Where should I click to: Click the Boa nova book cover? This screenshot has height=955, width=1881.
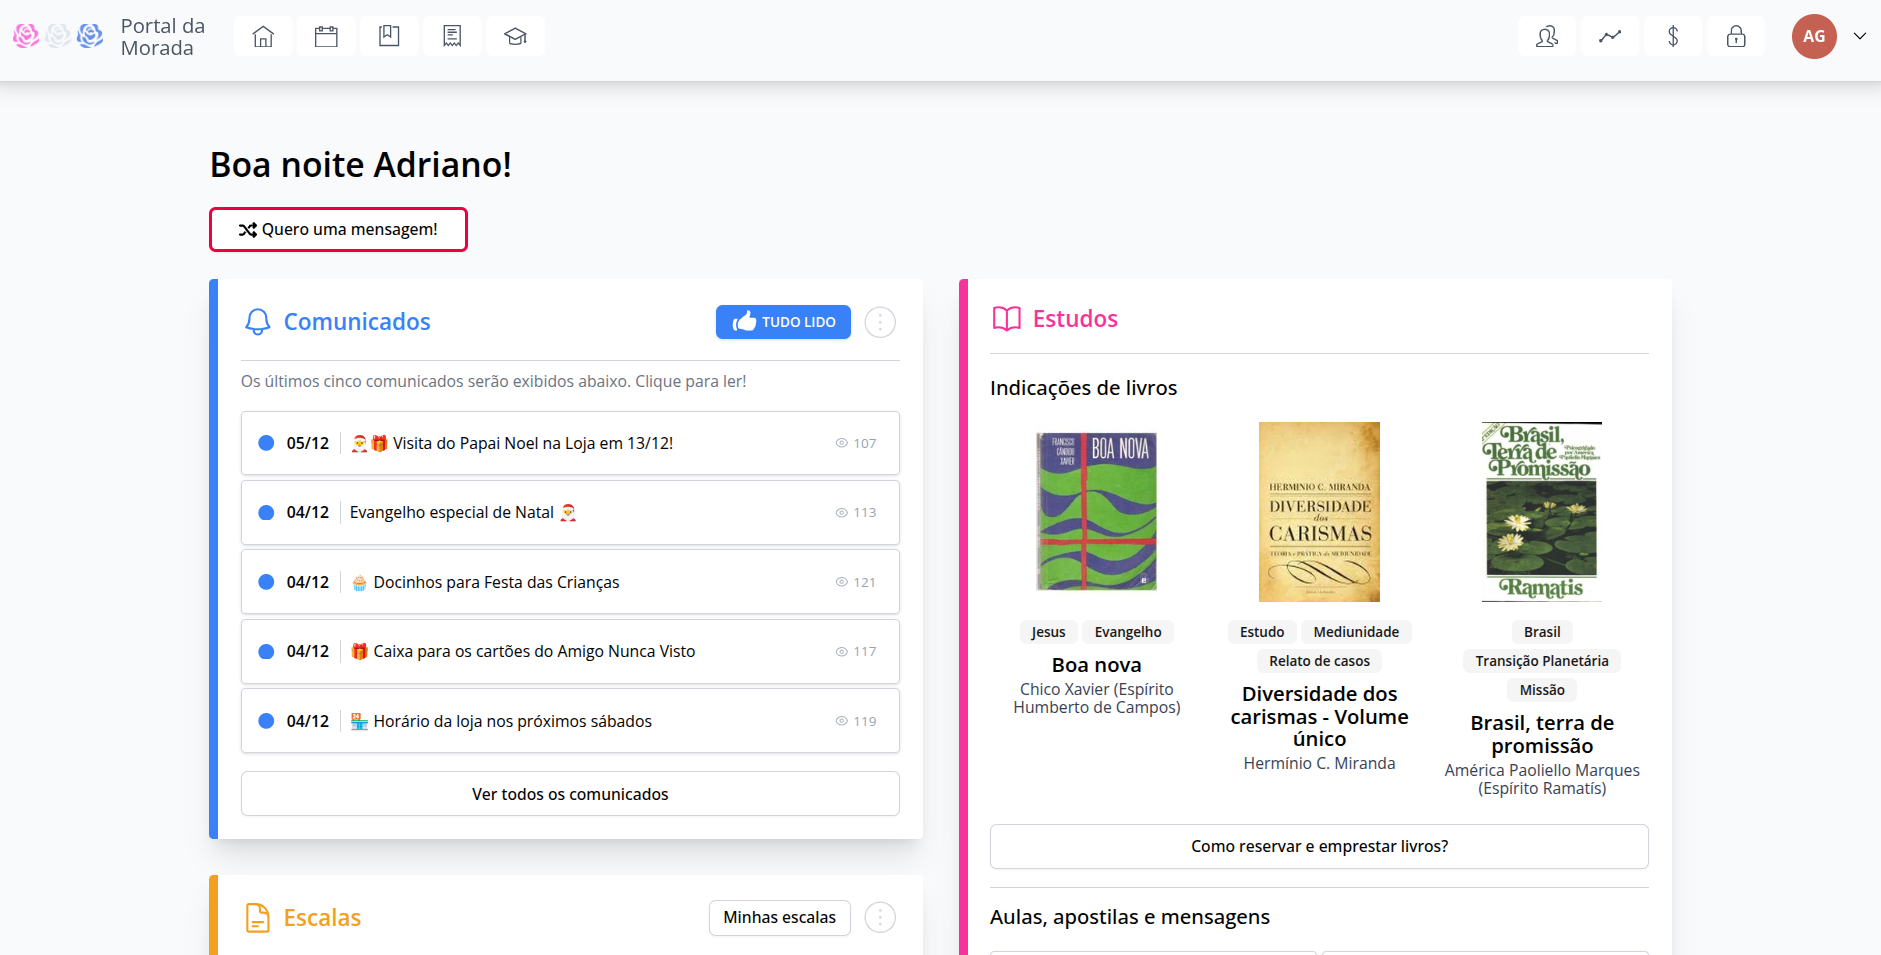click(1097, 511)
